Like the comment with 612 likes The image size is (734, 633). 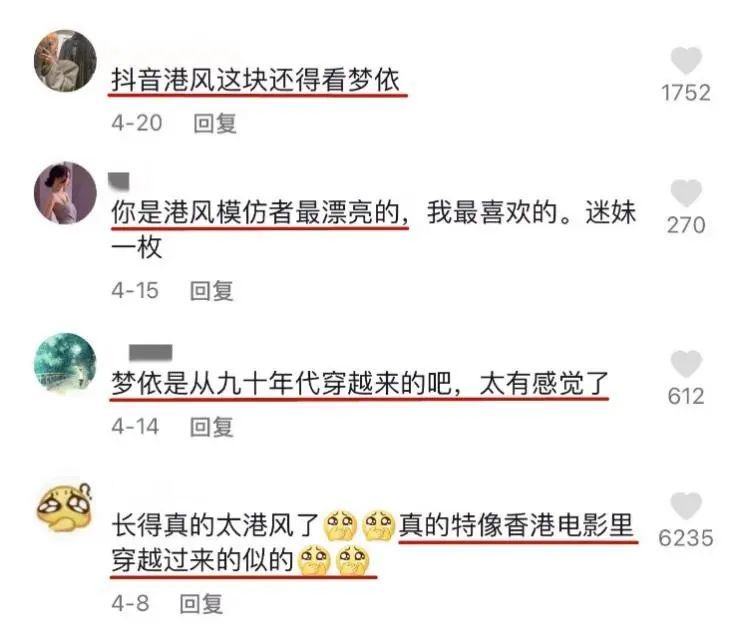(x=686, y=364)
